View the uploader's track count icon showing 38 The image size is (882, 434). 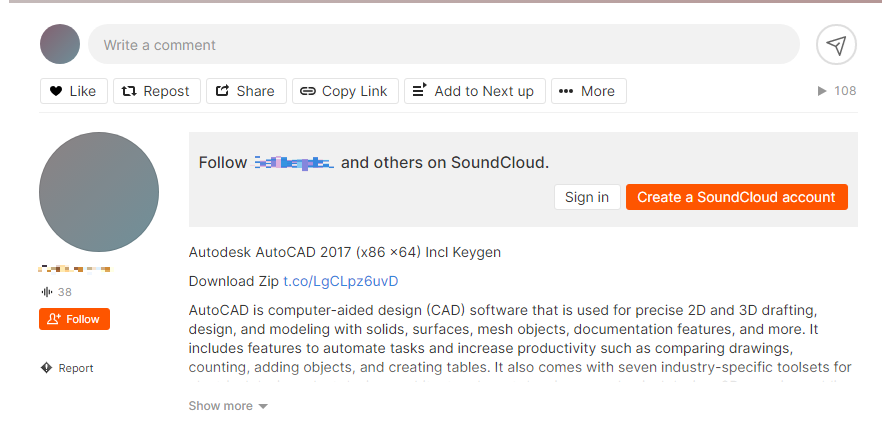46,292
